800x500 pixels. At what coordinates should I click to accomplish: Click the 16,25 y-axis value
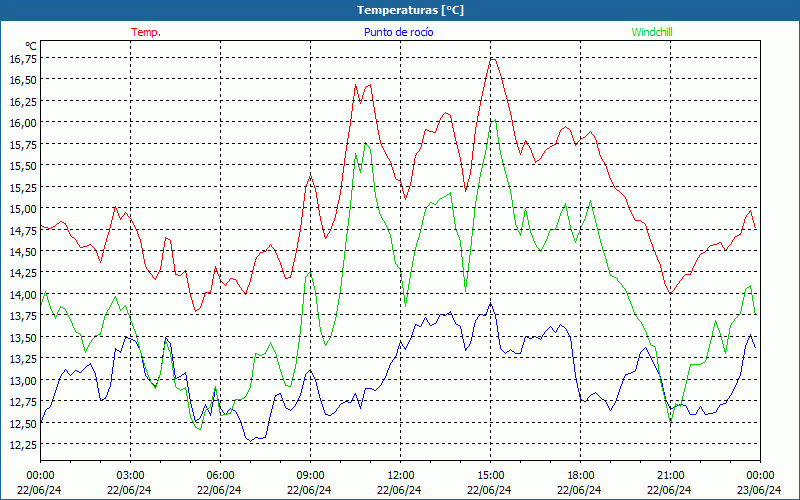(23, 102)
